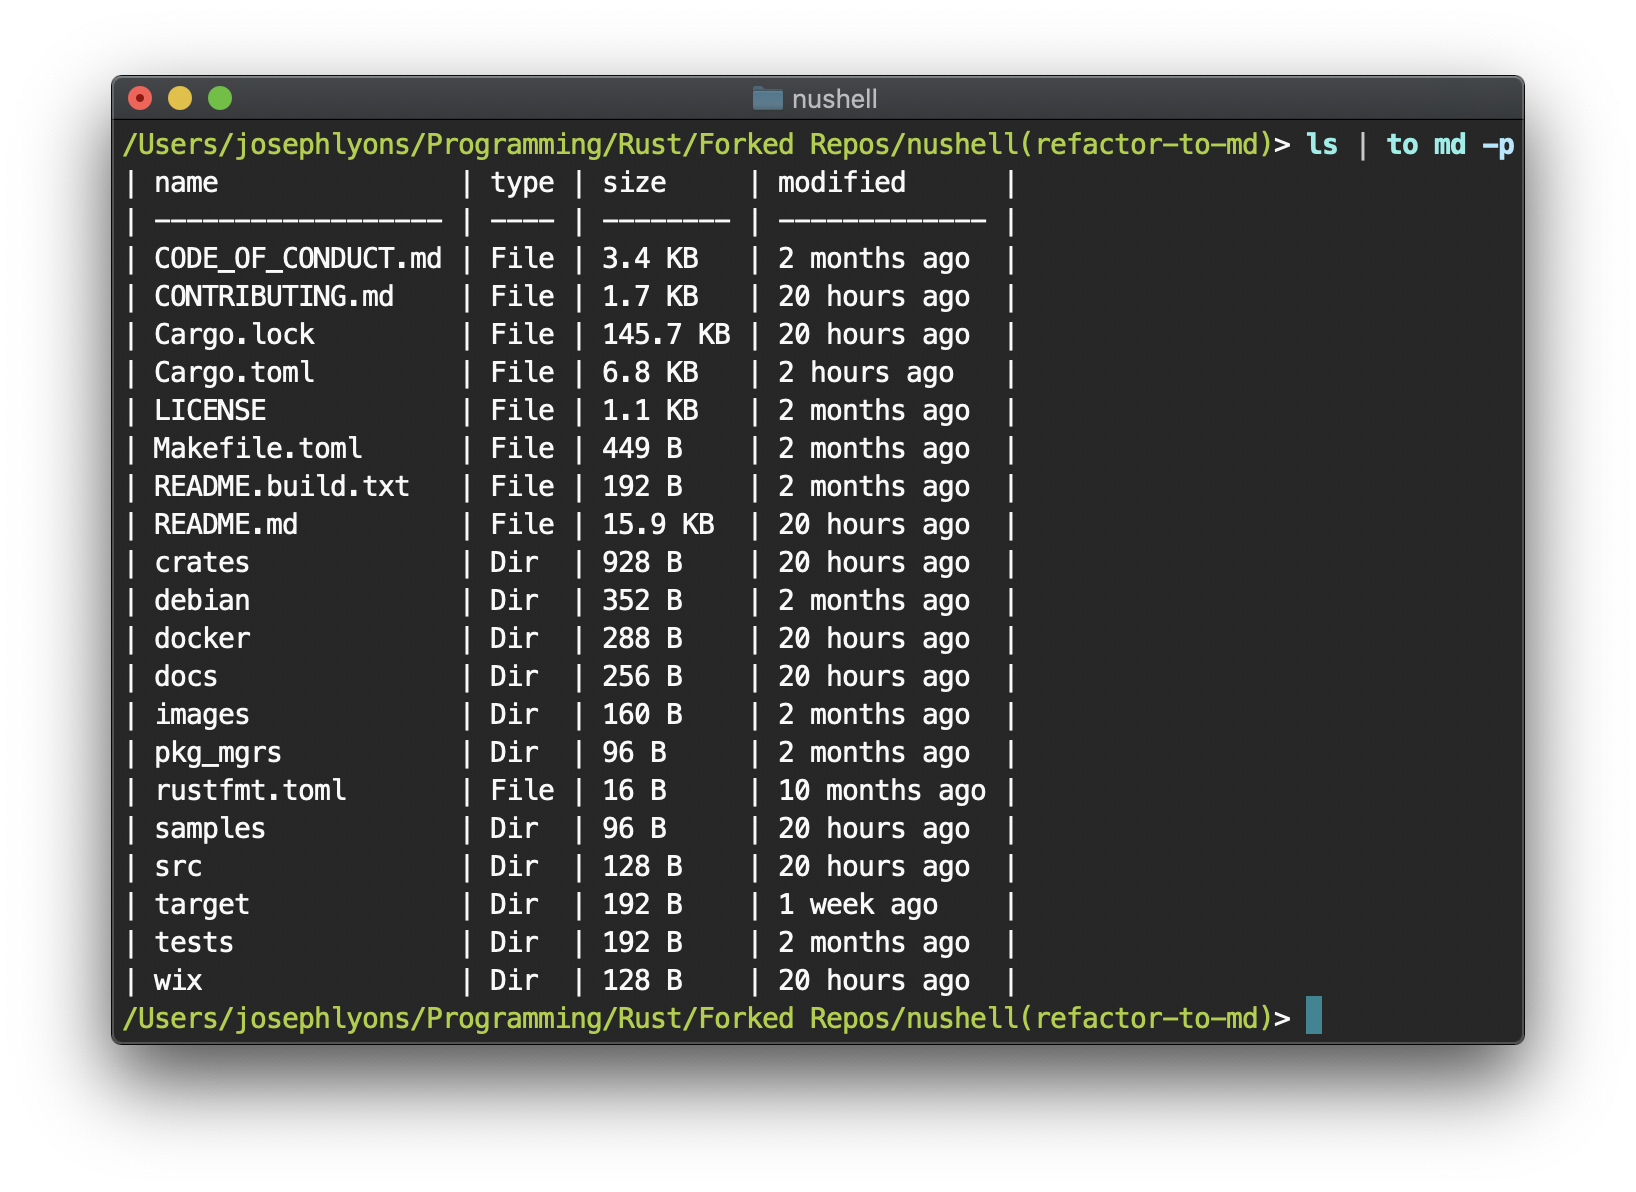Click the "pkg_mgrs" directory name
Screen dimensions: 1636x1192
[x=218, y=754]
